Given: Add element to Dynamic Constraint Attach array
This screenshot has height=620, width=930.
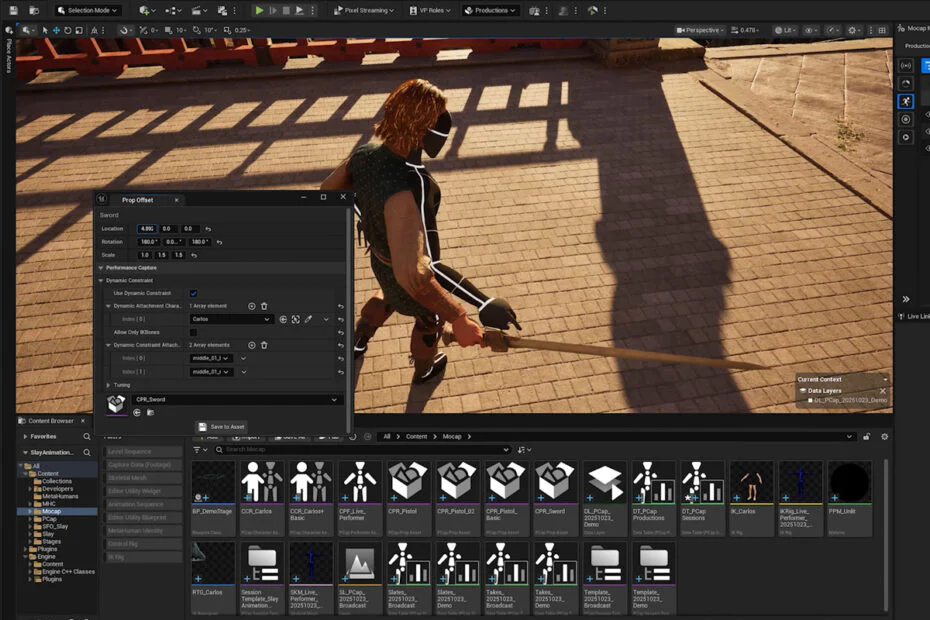Looking at the screenshot, I should pyautogui.click(x=251, y=345).
